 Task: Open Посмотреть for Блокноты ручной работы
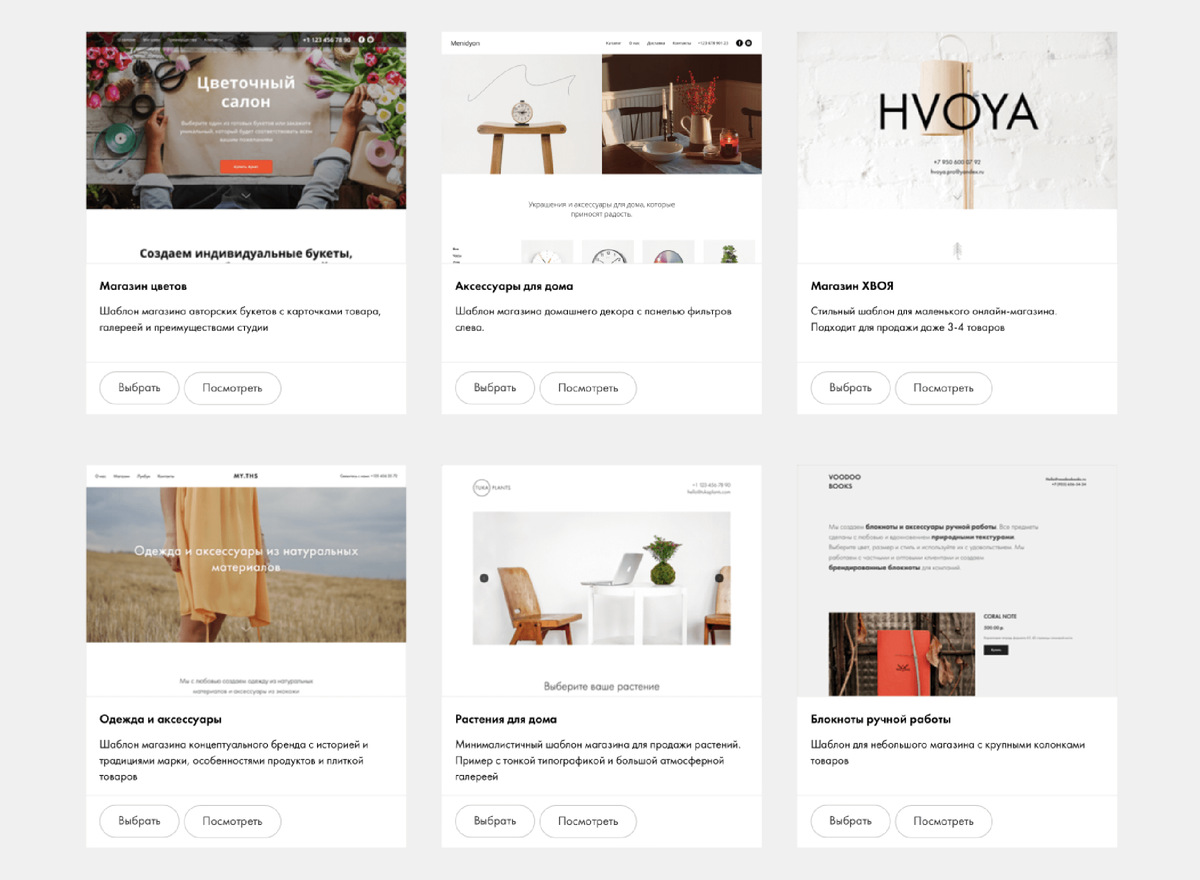943,821
